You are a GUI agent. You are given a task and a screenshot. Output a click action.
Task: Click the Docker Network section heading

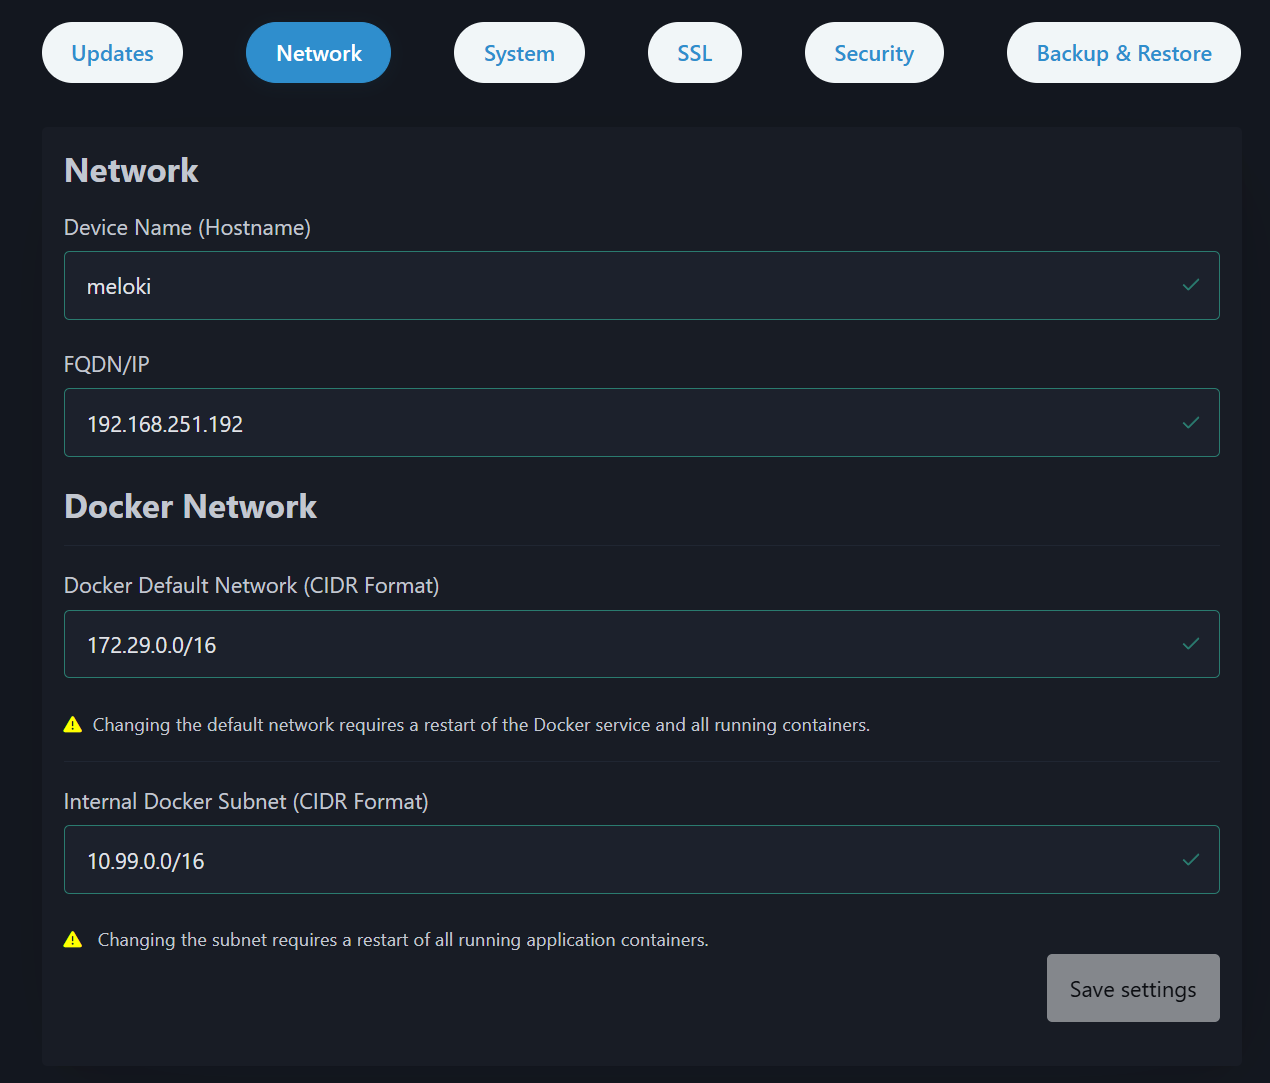[190, 506]
